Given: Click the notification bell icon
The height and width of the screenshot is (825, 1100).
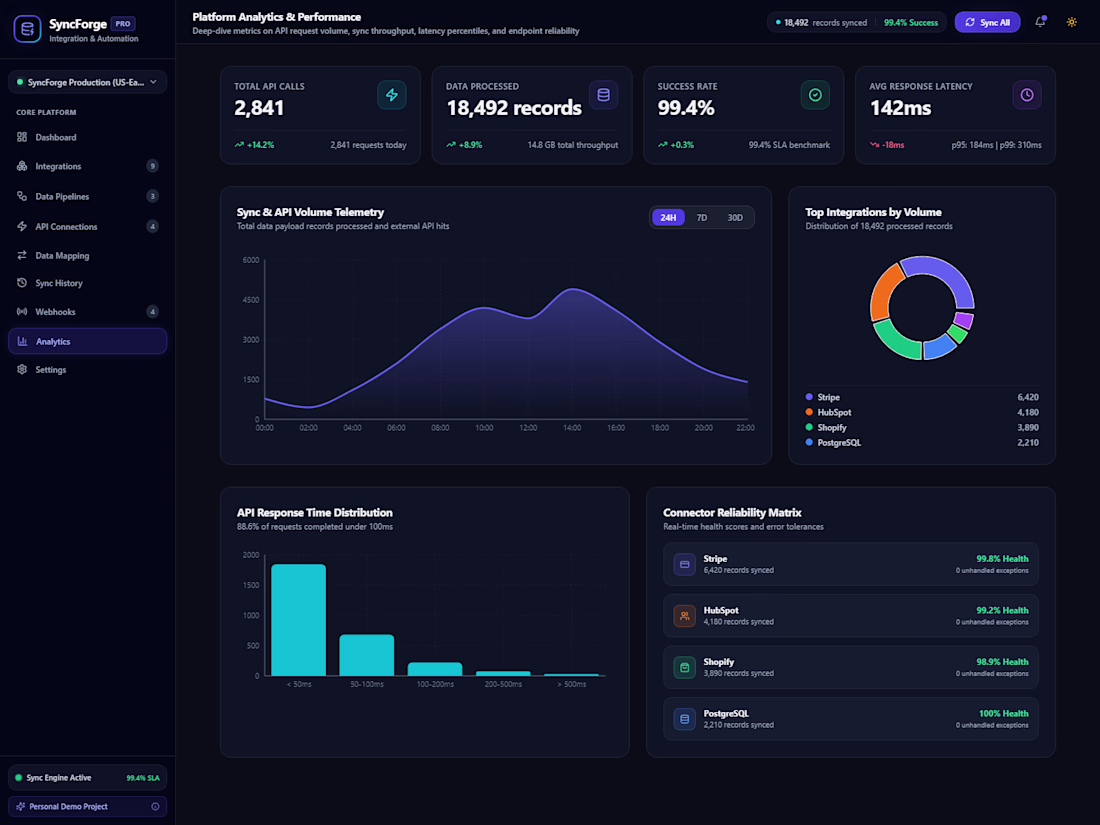Looking at the screenshot, I should pyautogui.click(x=1040, y=22).
